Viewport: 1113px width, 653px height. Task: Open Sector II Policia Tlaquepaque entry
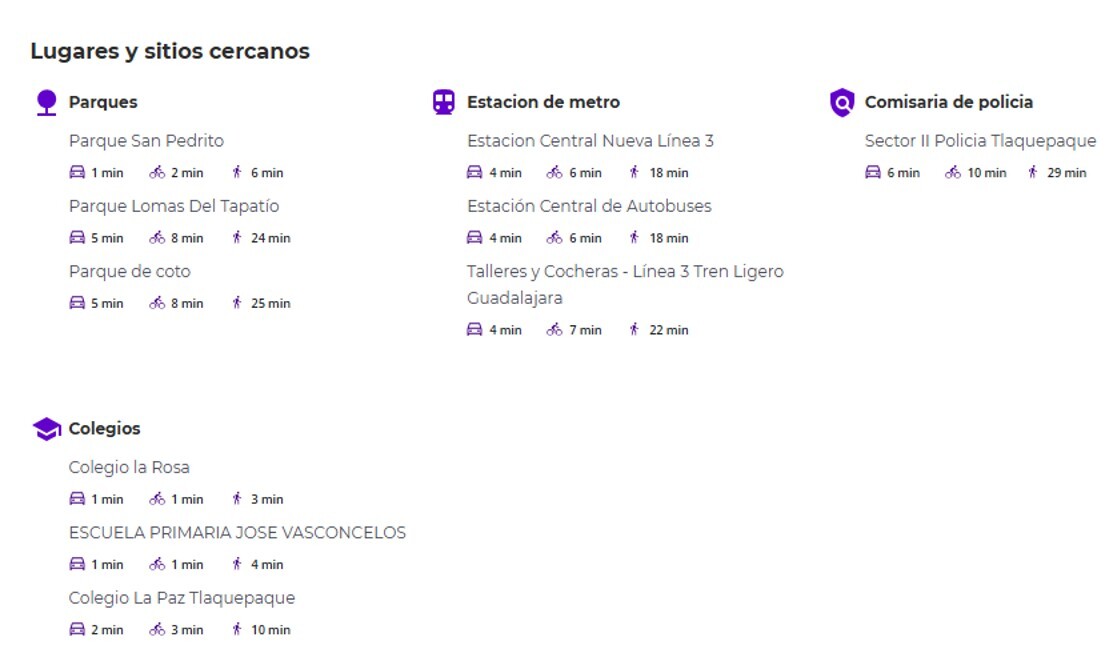pos(980,141)
